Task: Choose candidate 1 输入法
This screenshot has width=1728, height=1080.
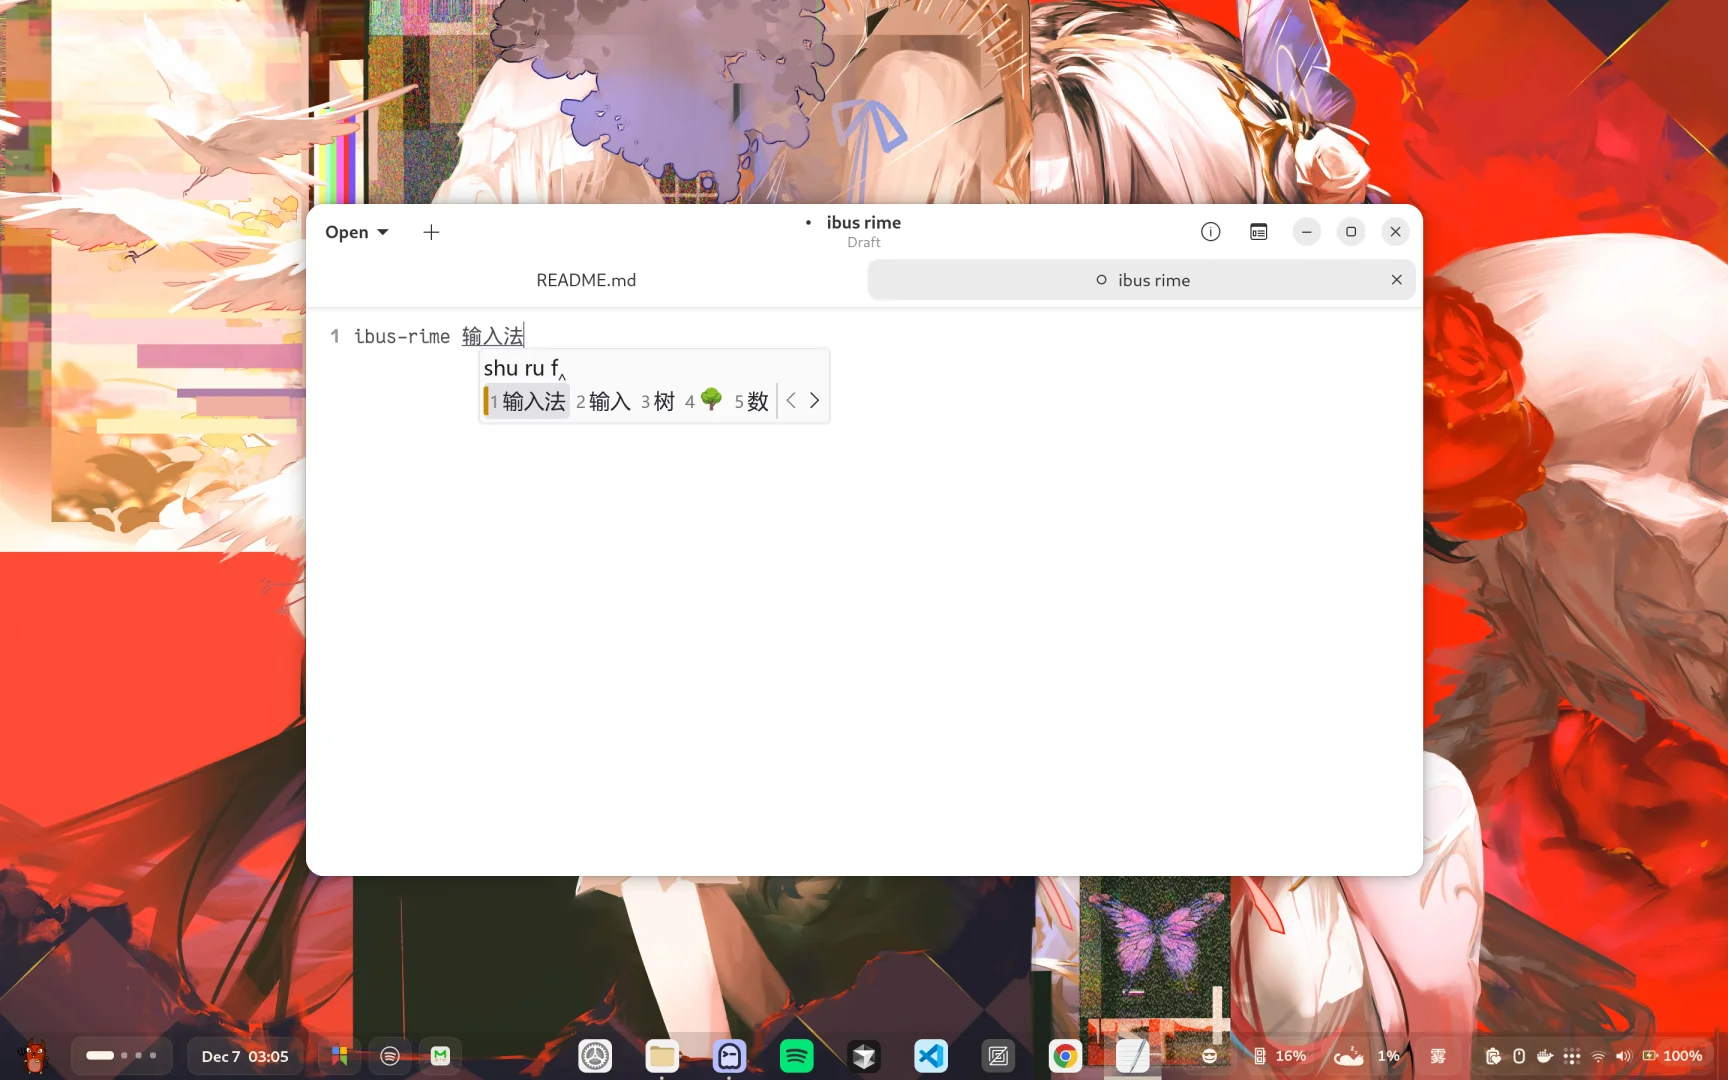Action: pyautogui.click(x=527, y=401)
